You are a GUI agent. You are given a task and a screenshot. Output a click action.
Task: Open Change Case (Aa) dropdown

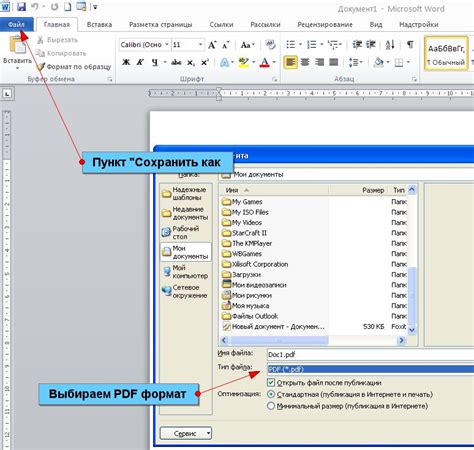pyautogui.click(x=247, y=45)
